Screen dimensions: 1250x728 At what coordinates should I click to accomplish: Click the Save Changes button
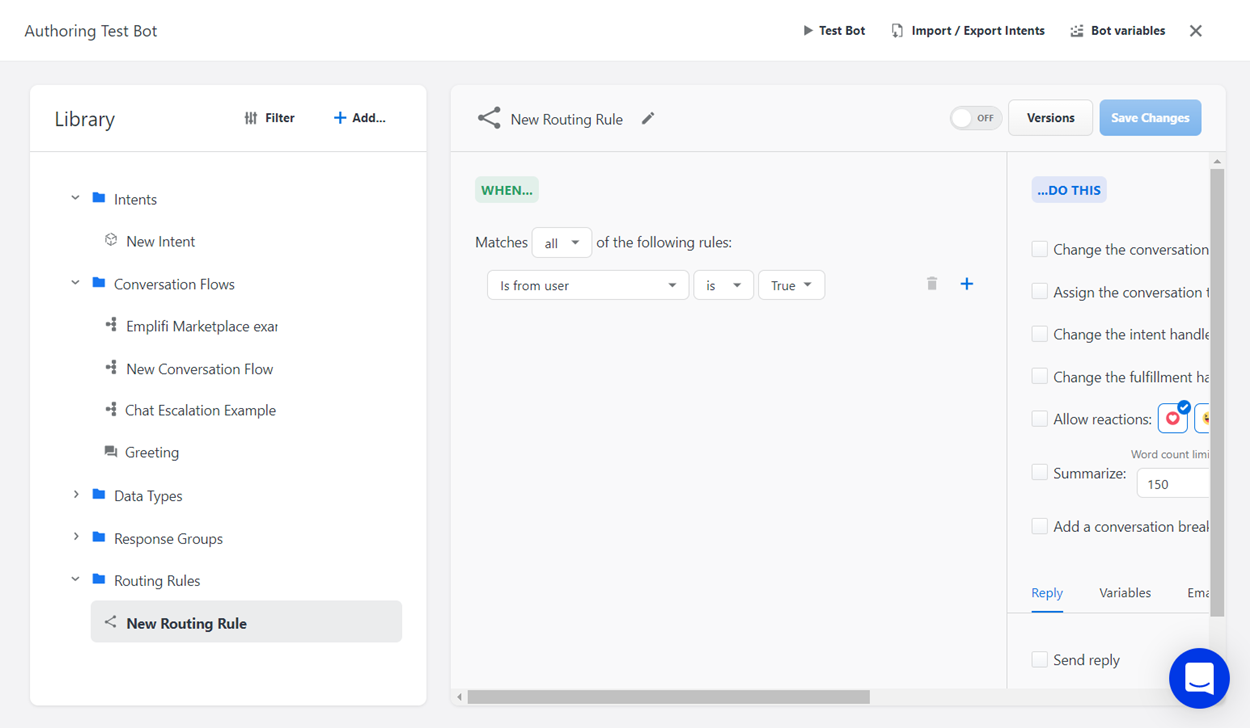(1150, 118)
